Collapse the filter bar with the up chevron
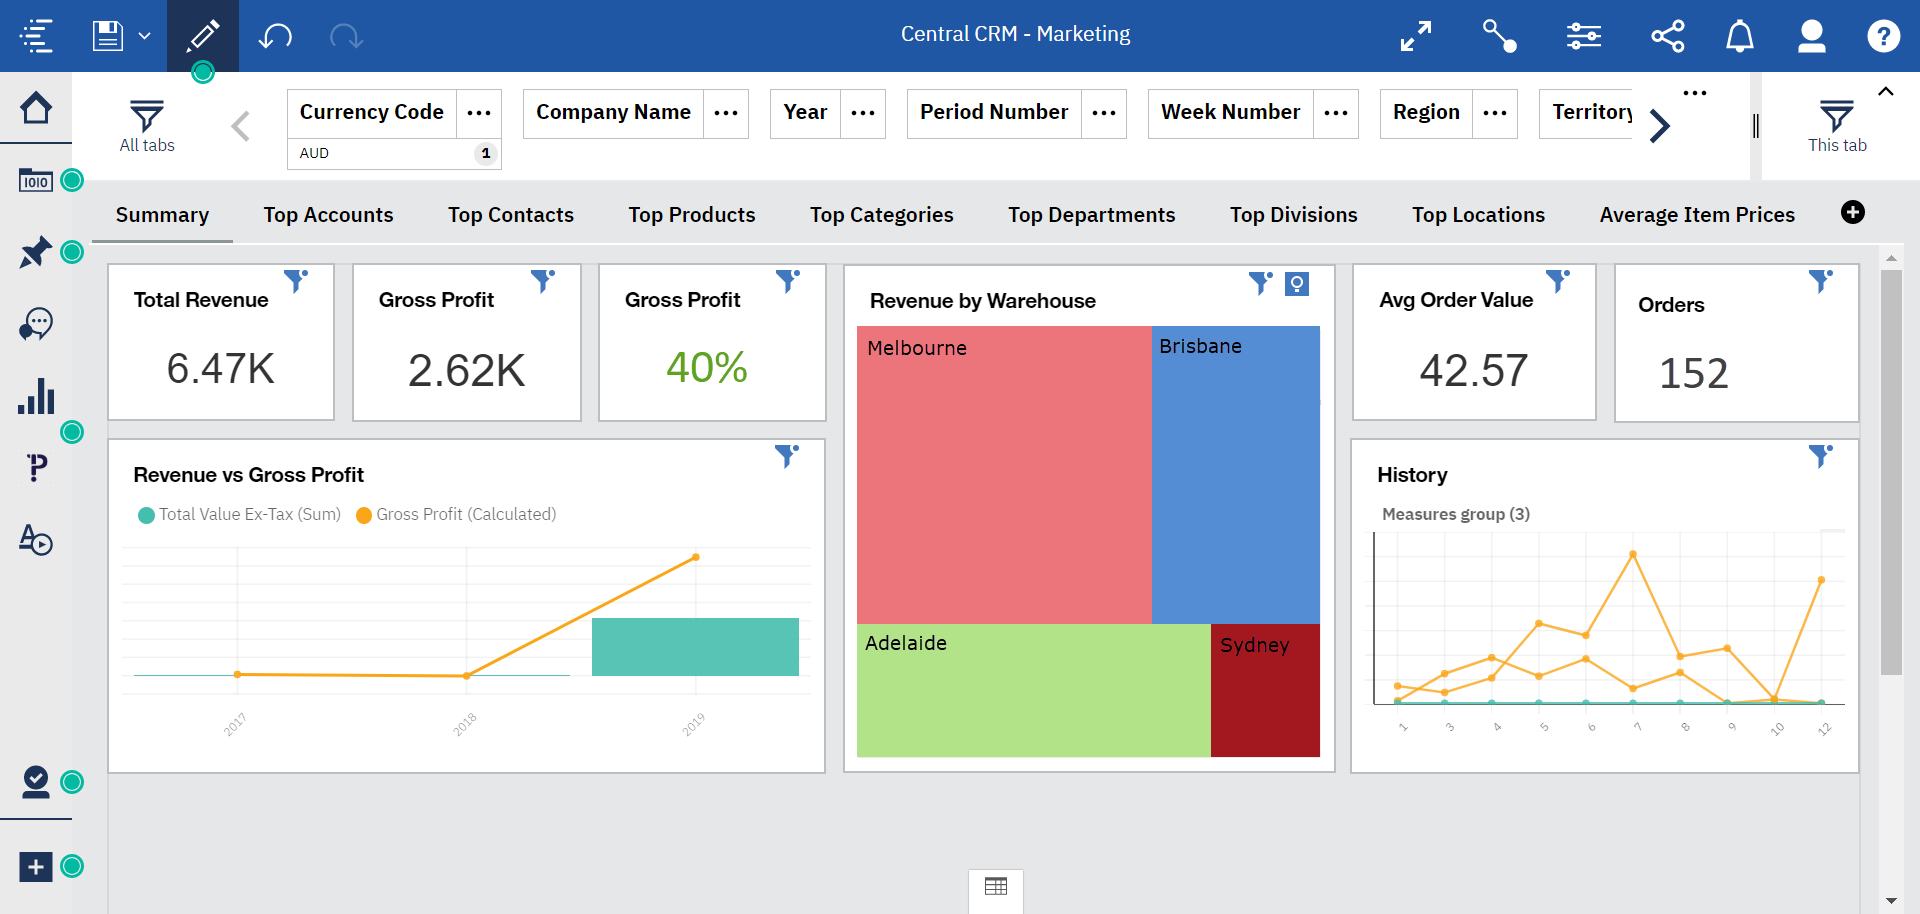This screenshot has height=914, width=1920. 1886,91
